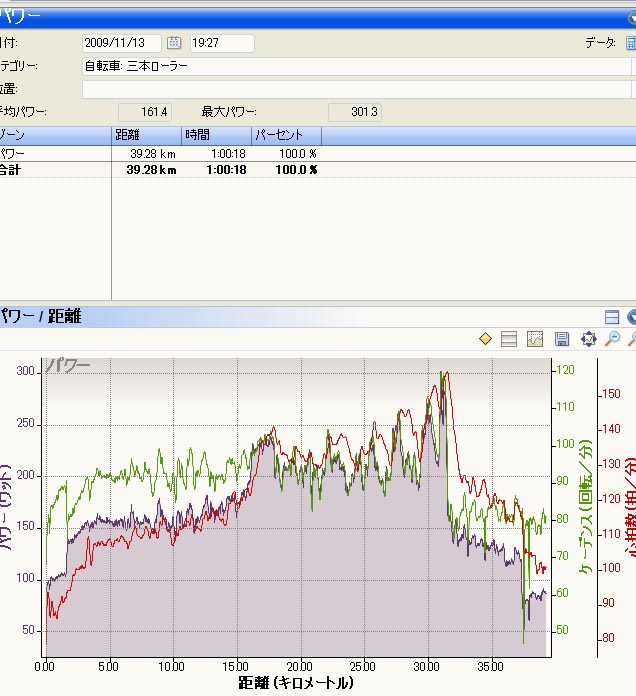This screenshot has height=696, width=636.
Task: Save the chart with the floppy disk icon
Action: click(x=562, y=339)
